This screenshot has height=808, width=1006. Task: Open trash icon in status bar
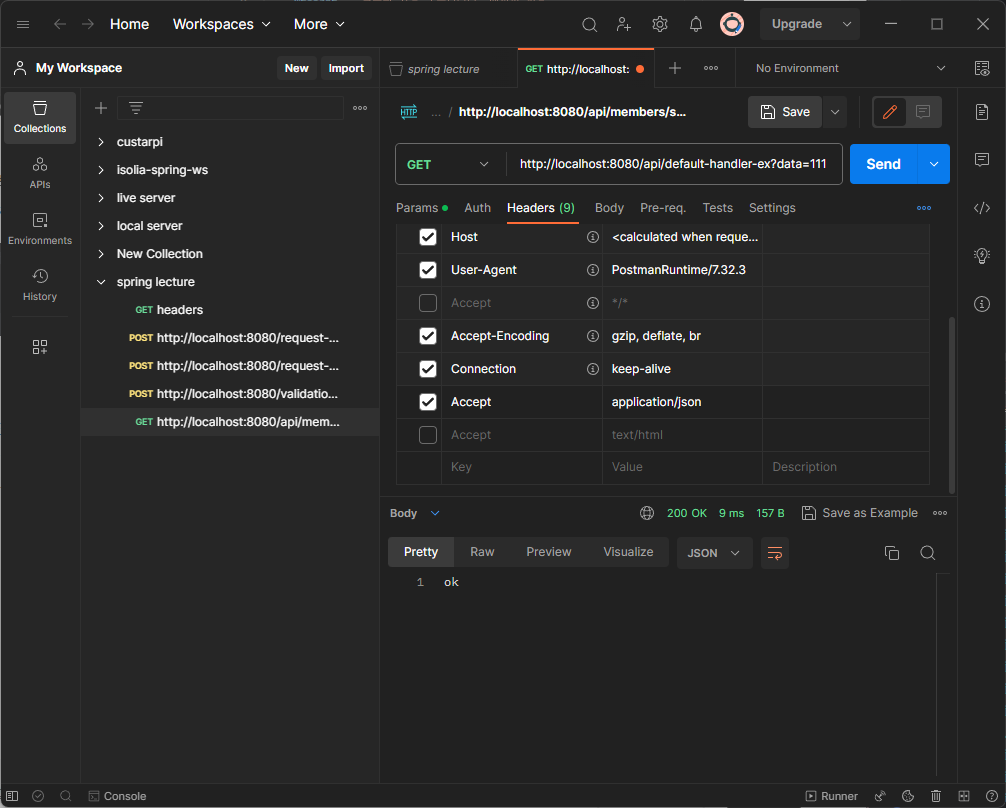coord(936,796)
